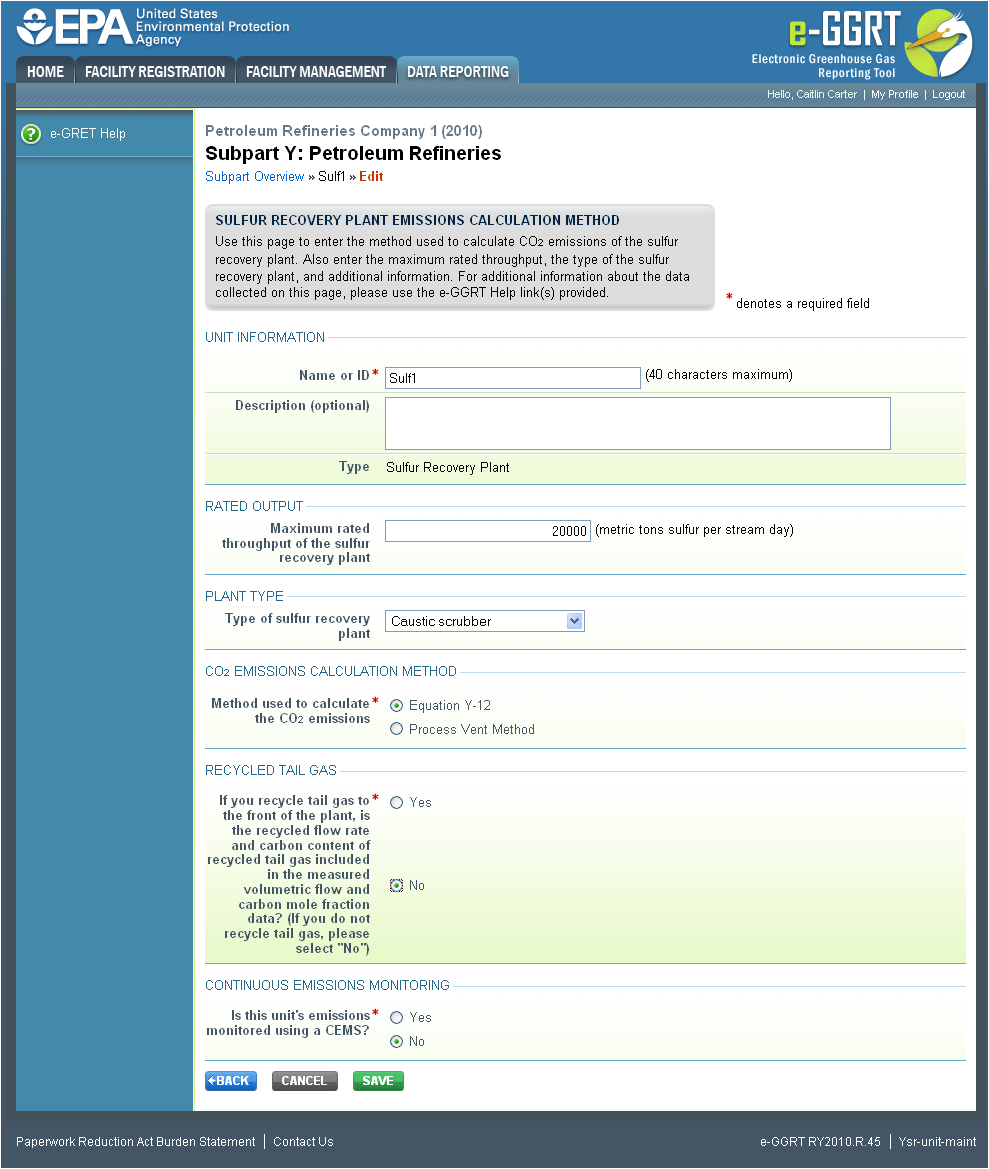
Task: Focus the maximum rated throughput field
Action: pyautogui.click(x=487, y=531)
